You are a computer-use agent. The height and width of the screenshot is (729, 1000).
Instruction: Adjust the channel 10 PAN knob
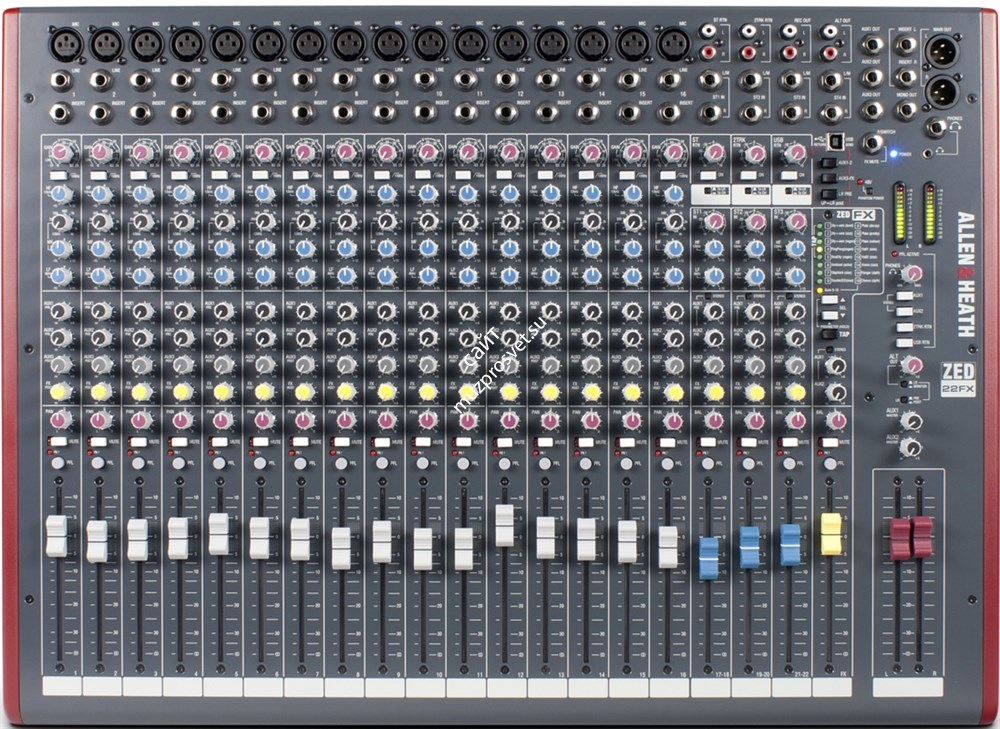pos(426,420)
